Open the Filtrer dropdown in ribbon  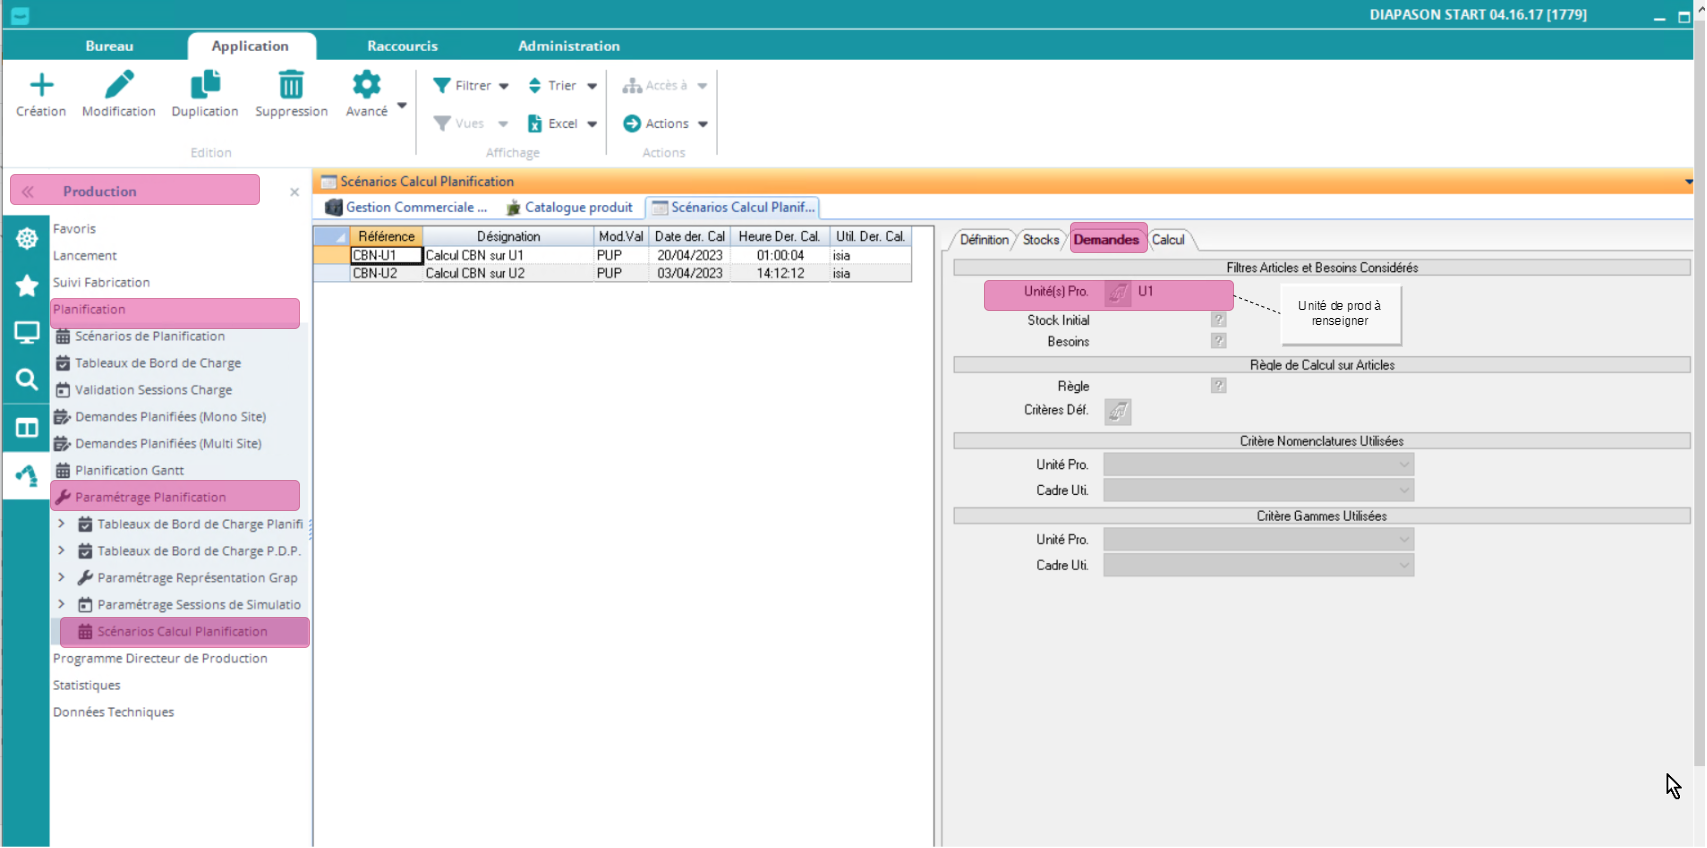(472, 86)
